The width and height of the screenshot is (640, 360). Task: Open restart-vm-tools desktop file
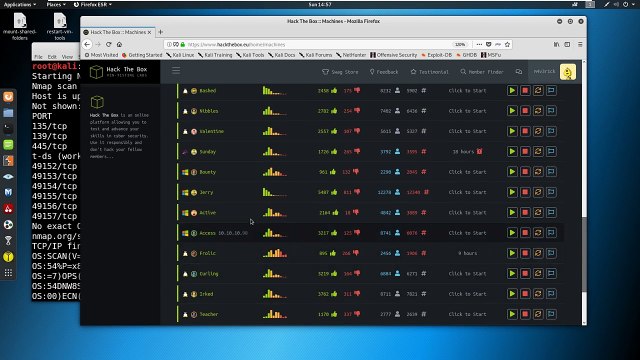point(60,27)
